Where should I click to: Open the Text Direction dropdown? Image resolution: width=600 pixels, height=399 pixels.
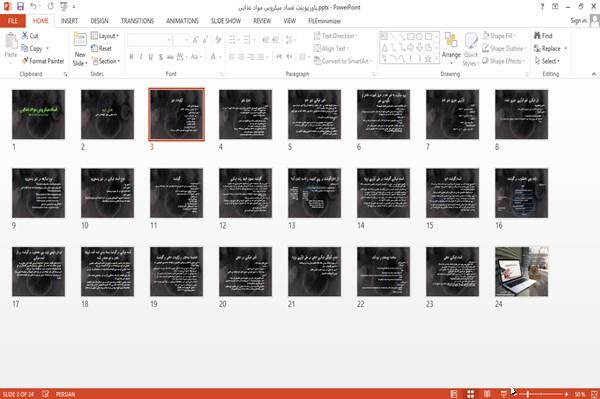(336, 36)
